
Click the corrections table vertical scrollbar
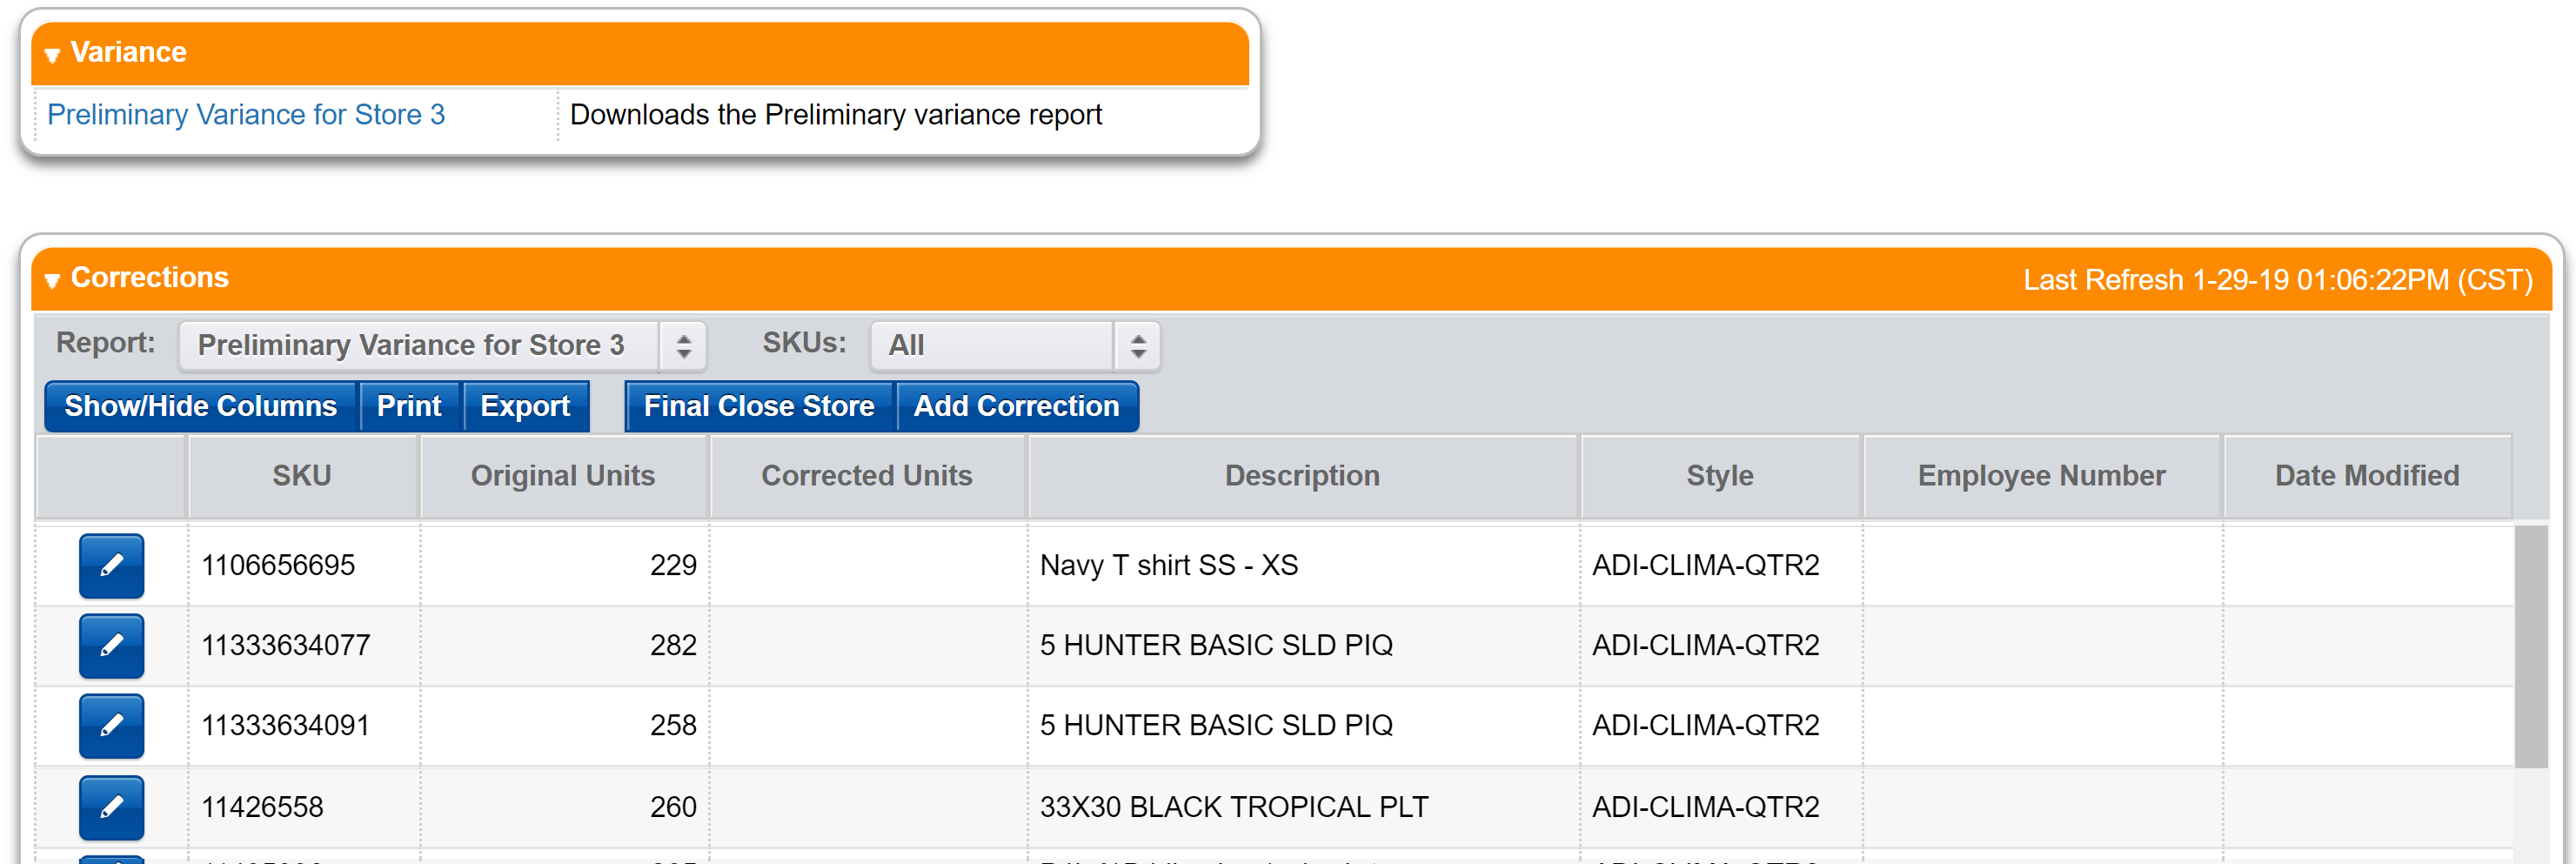(x=2531, y=646)
